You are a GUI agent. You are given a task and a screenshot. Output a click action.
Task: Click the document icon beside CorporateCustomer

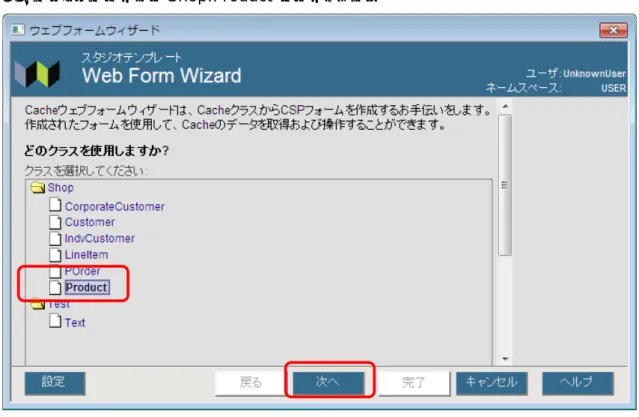55,205
